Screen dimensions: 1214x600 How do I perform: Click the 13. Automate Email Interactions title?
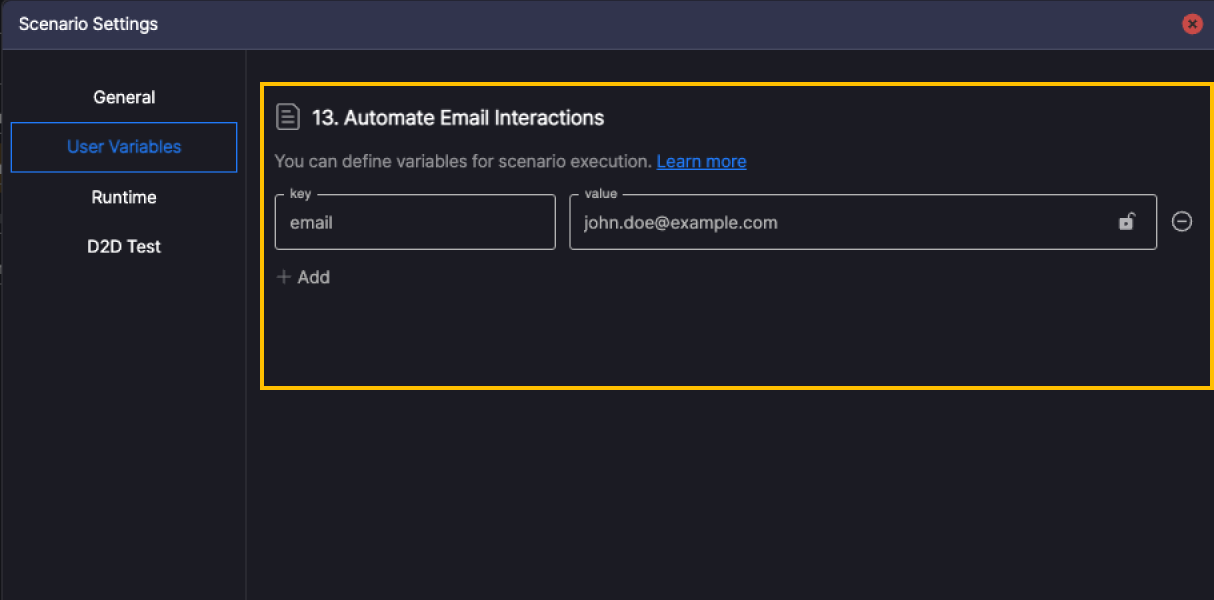458,118
